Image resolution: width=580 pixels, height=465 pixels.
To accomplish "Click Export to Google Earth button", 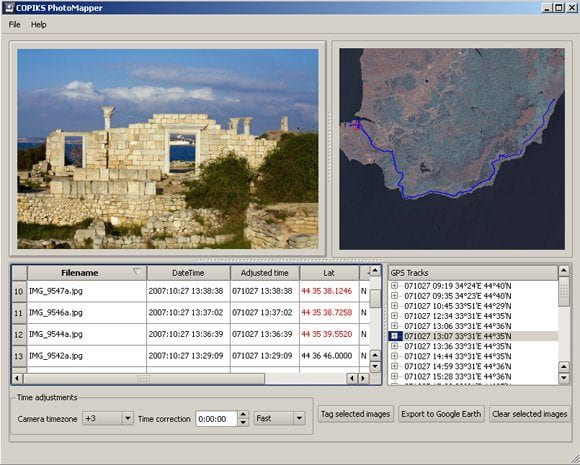I will [441, 414].
